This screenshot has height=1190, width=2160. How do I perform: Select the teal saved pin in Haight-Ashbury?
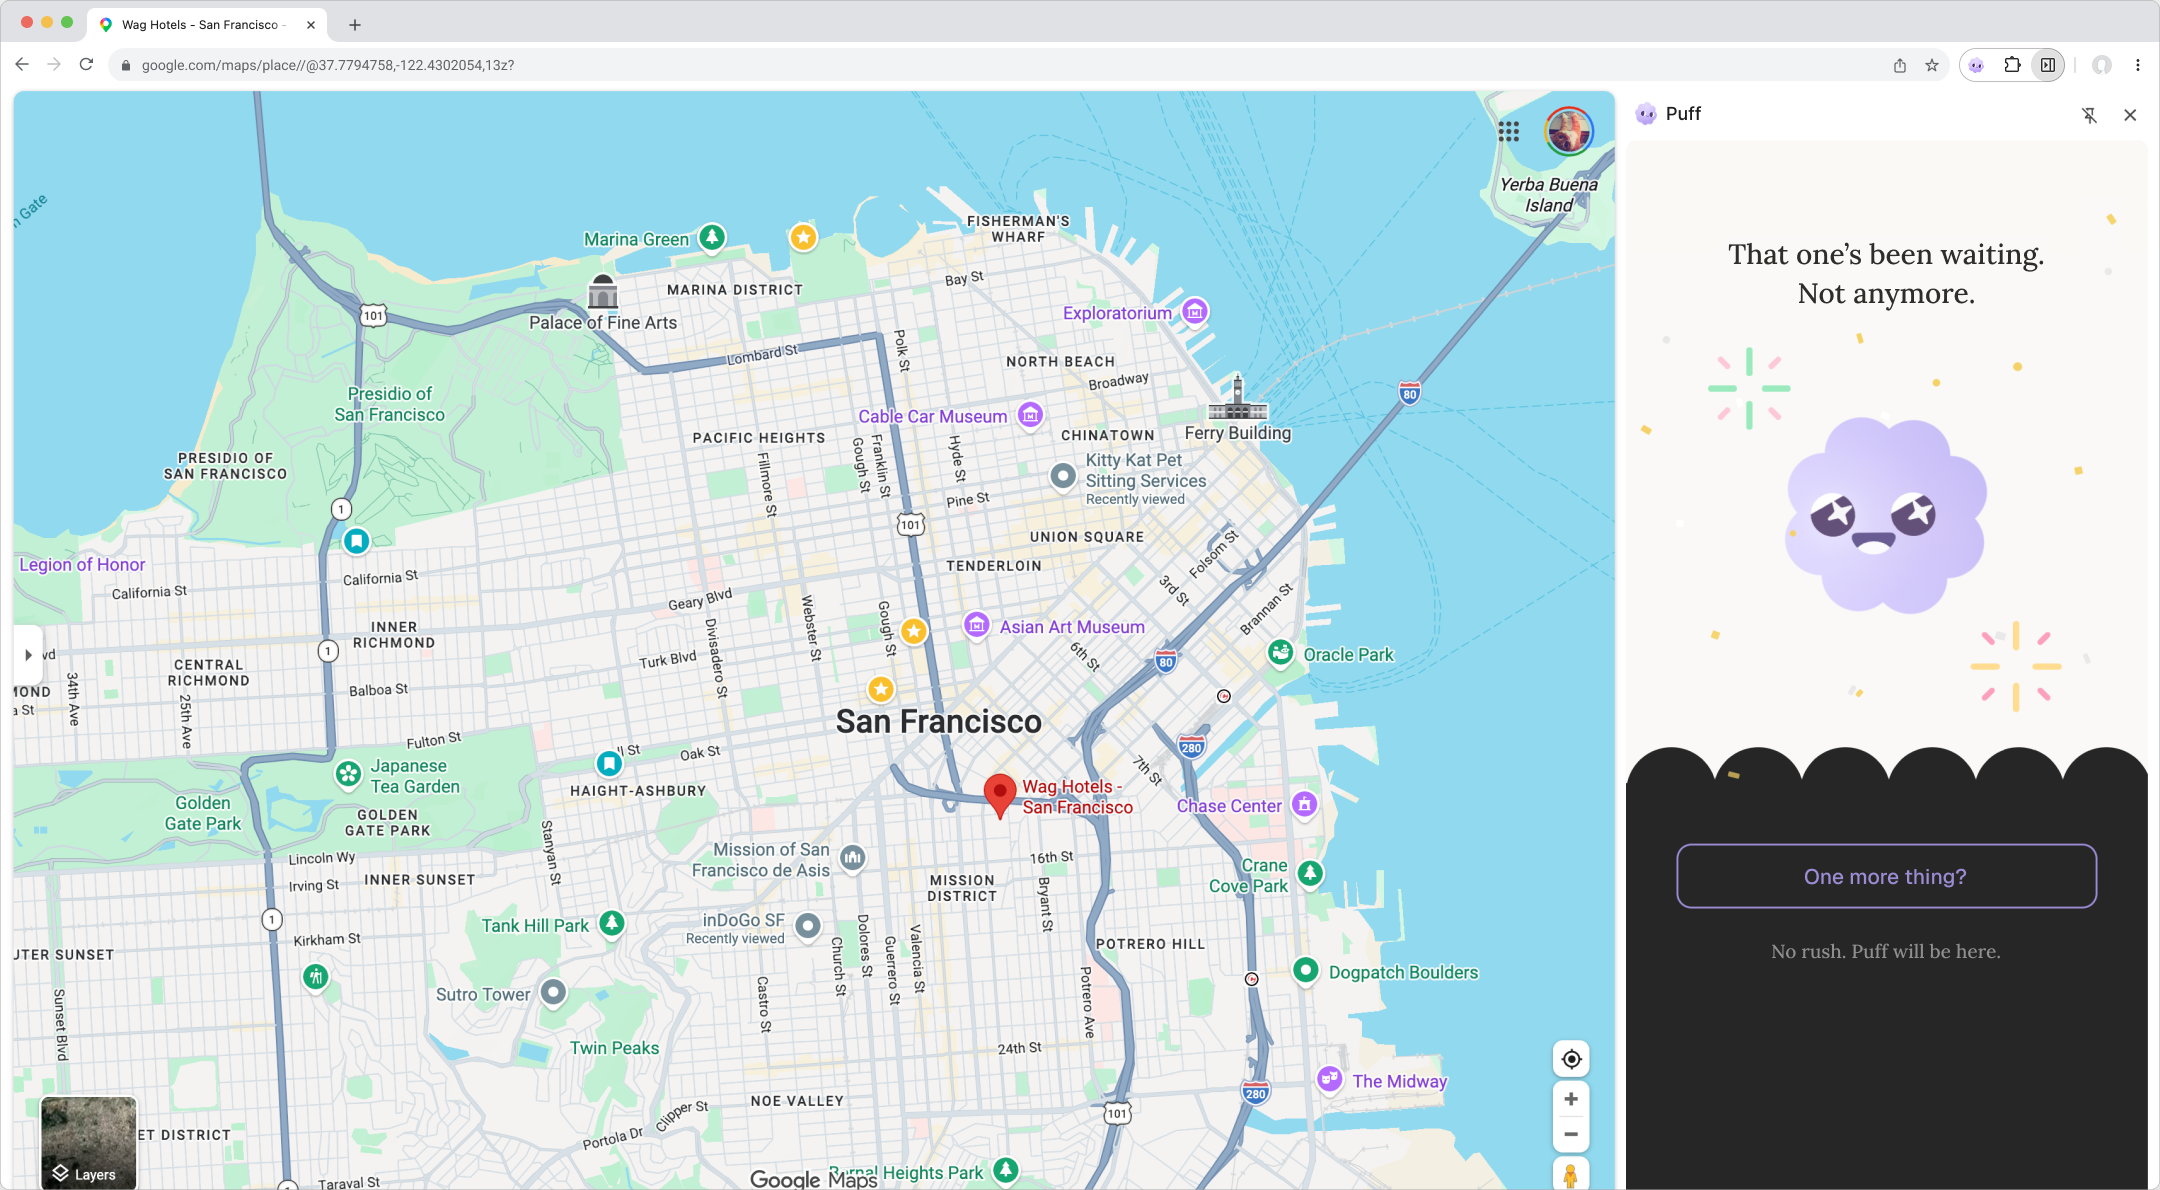(609, 764)
